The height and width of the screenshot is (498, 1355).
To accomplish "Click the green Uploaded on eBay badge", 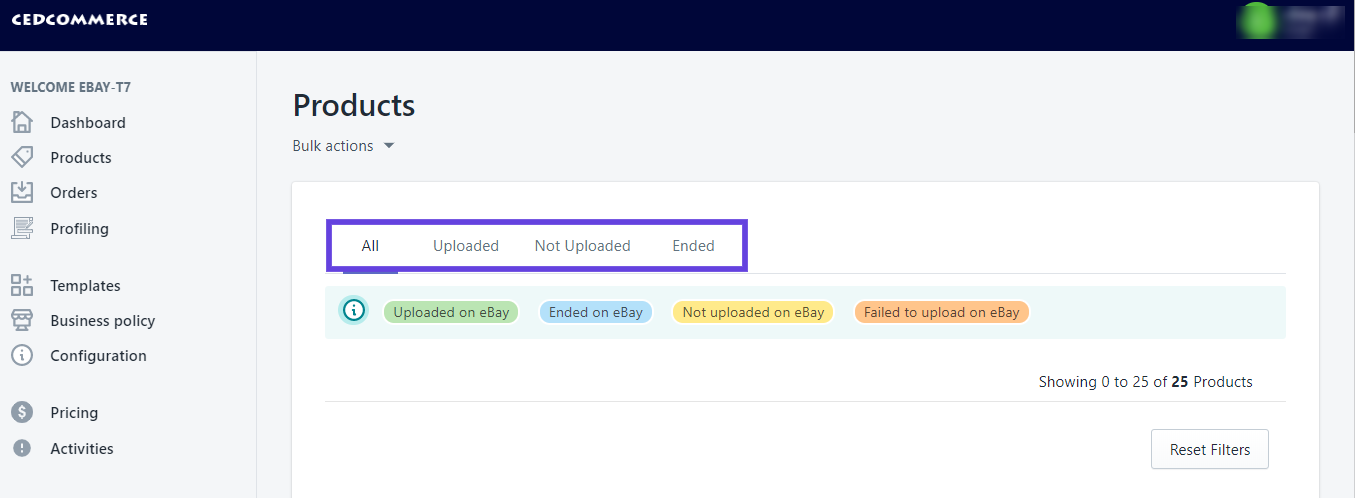I will [451, 312].
